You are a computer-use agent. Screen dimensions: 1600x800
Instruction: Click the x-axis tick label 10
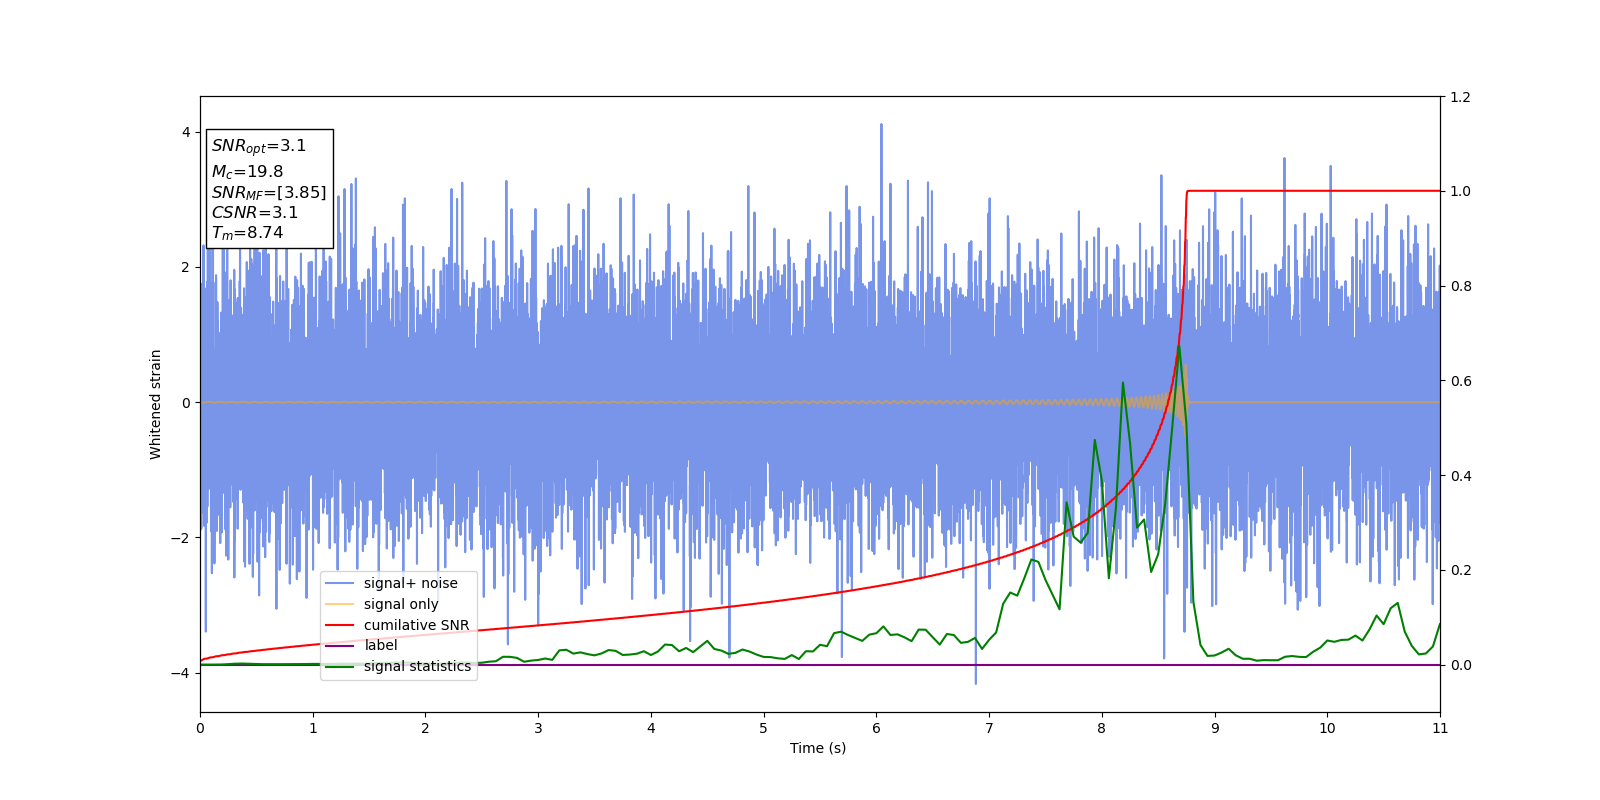(1327, 728)
